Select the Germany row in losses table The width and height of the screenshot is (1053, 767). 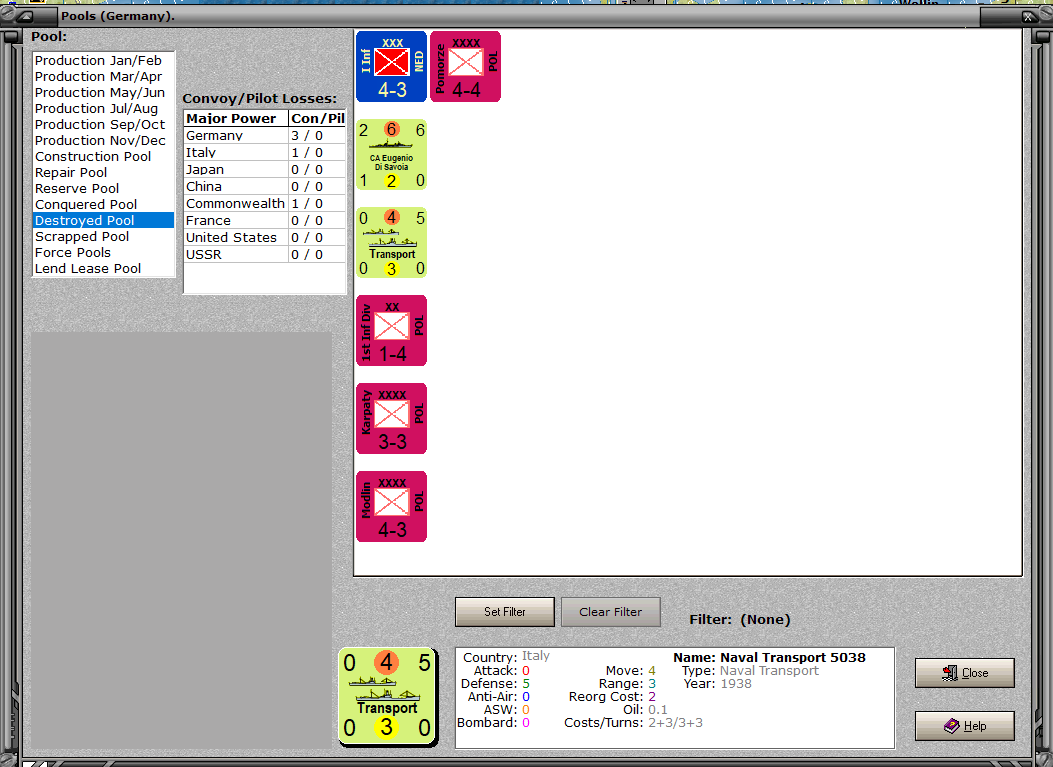pyautogui.click(x=265, y=135)
